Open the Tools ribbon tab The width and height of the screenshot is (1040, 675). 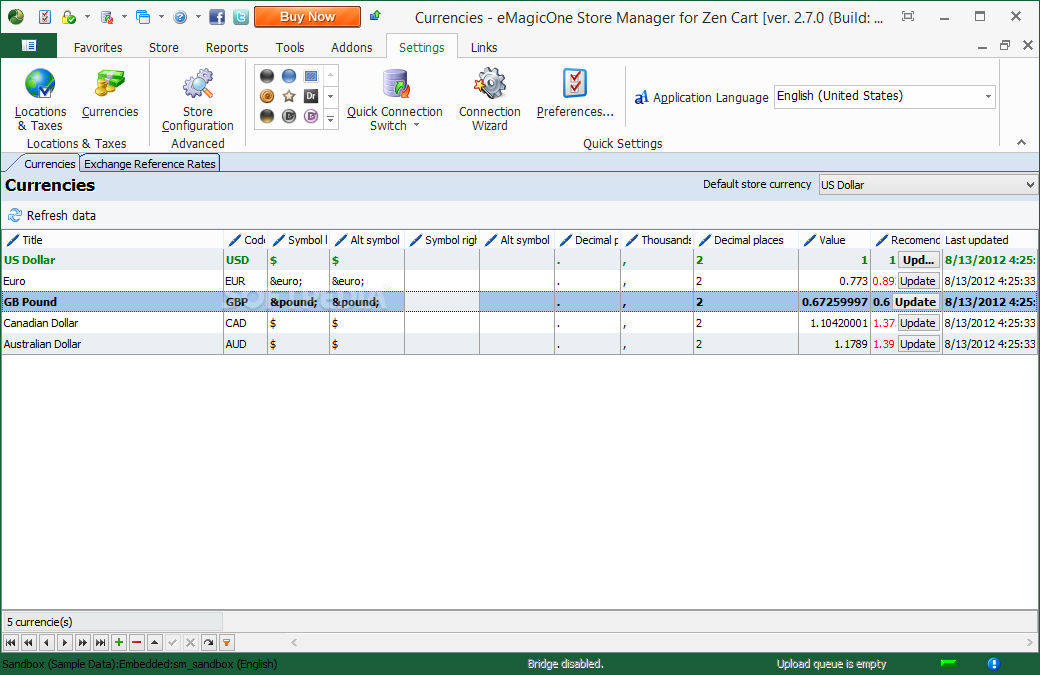coord(290,47)
